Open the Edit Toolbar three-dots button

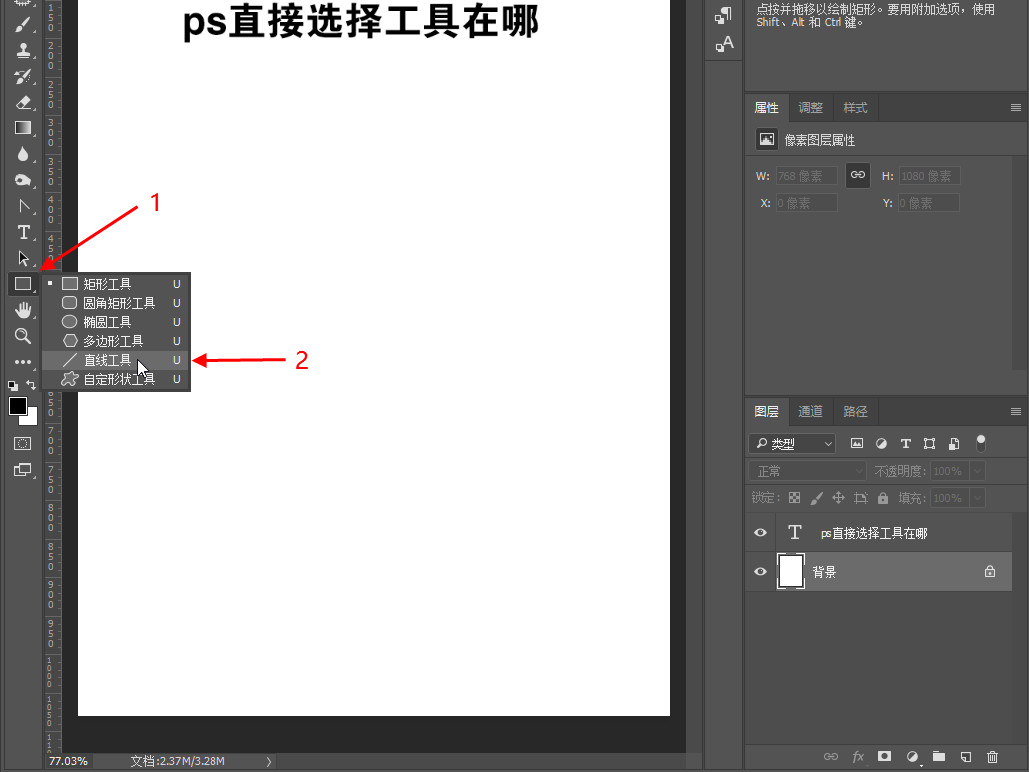pyautogui.click(x=23, y=362)
